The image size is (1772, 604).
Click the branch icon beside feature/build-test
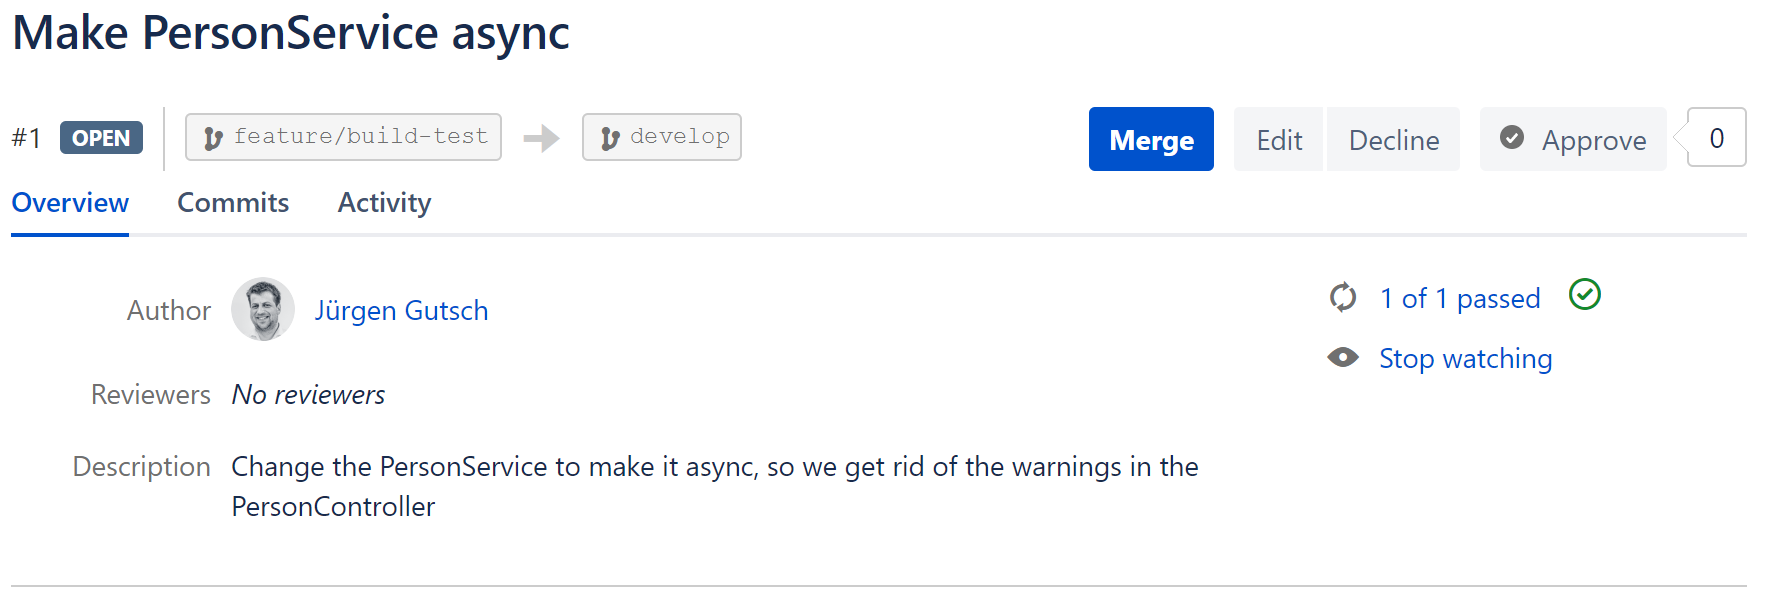212,138
